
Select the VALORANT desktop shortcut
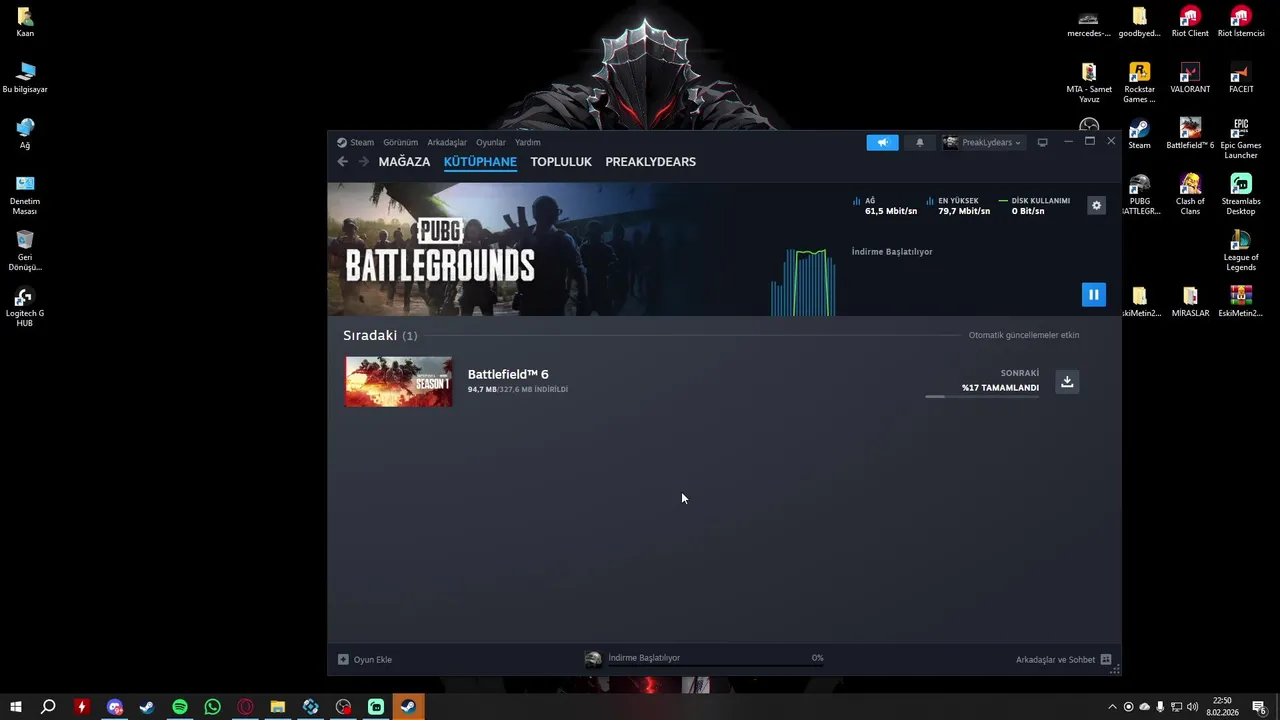pyautogui.click(x=1190, y=79)
